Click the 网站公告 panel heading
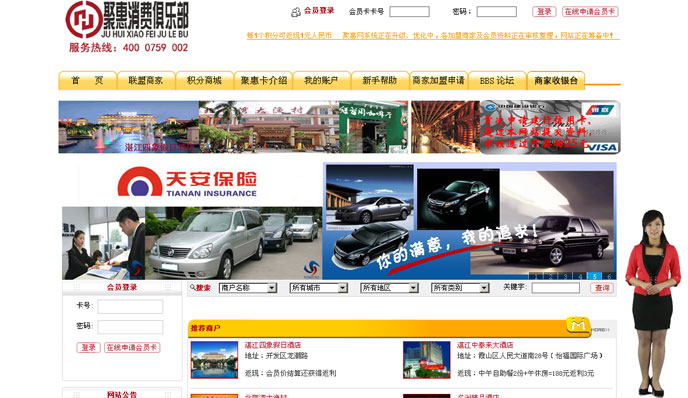The height and width of the screenshot is (398, 688). click(x=122, y=394)
